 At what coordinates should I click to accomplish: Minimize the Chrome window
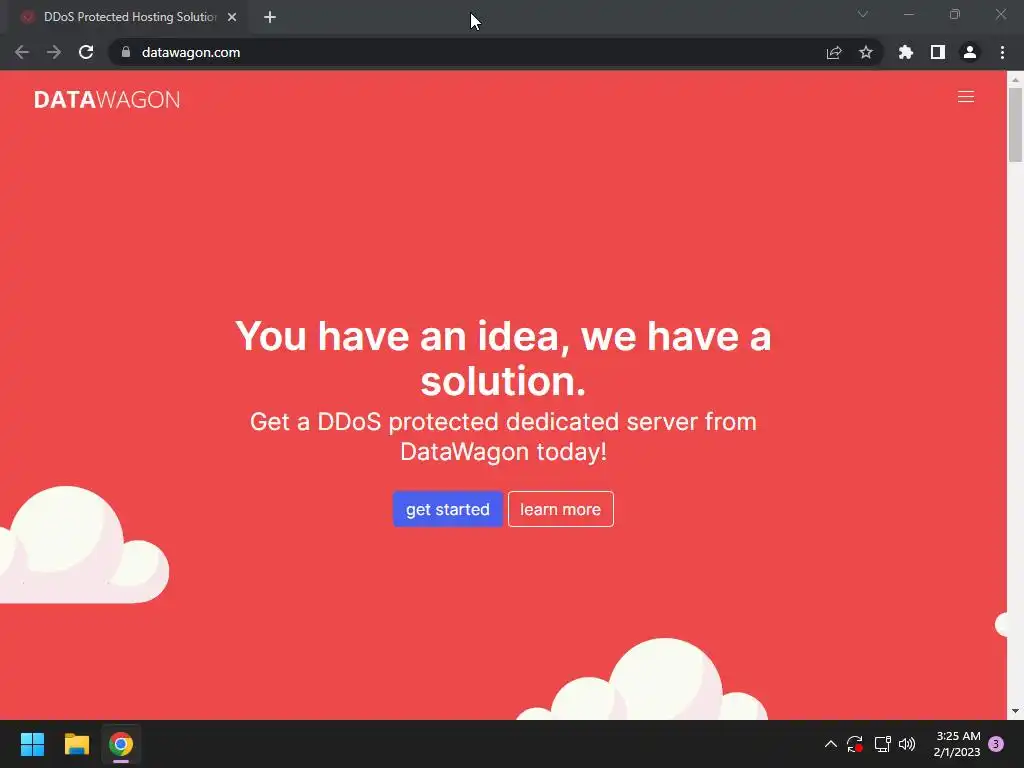click(x=909, y=14)
